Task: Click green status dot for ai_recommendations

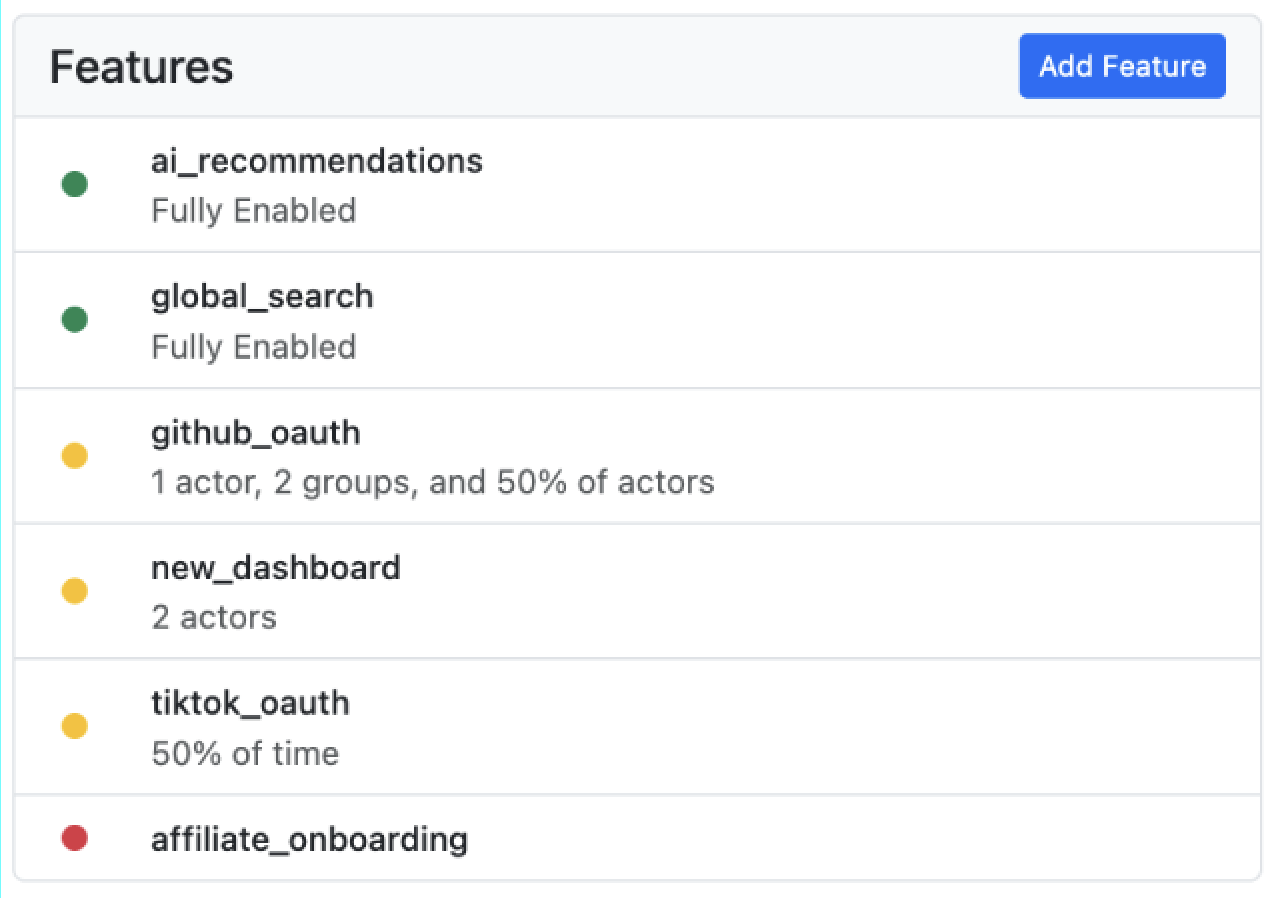Action: 75,184
